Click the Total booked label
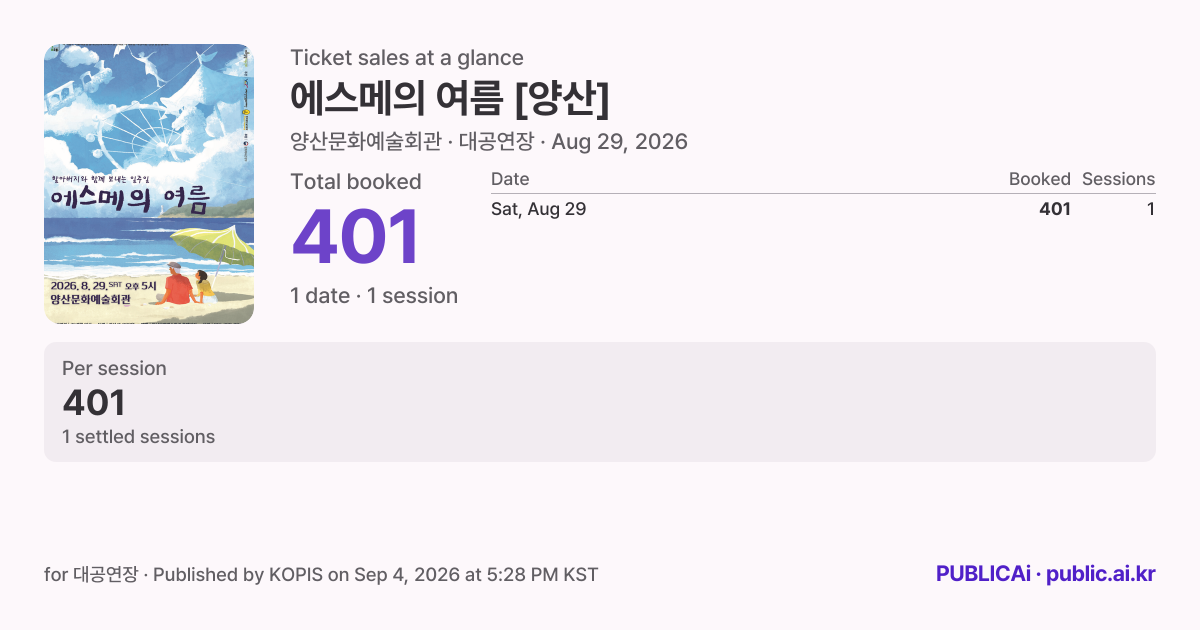This screenshot has height=630, width=1200. (x=356, y=182)
